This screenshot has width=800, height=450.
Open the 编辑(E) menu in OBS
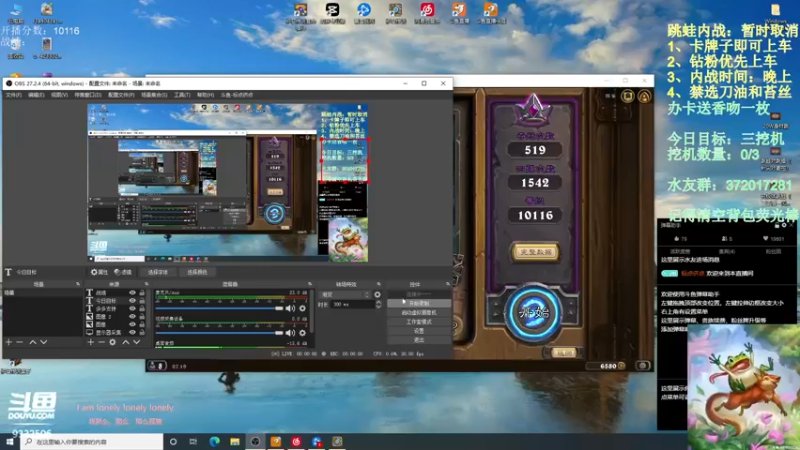36,95
